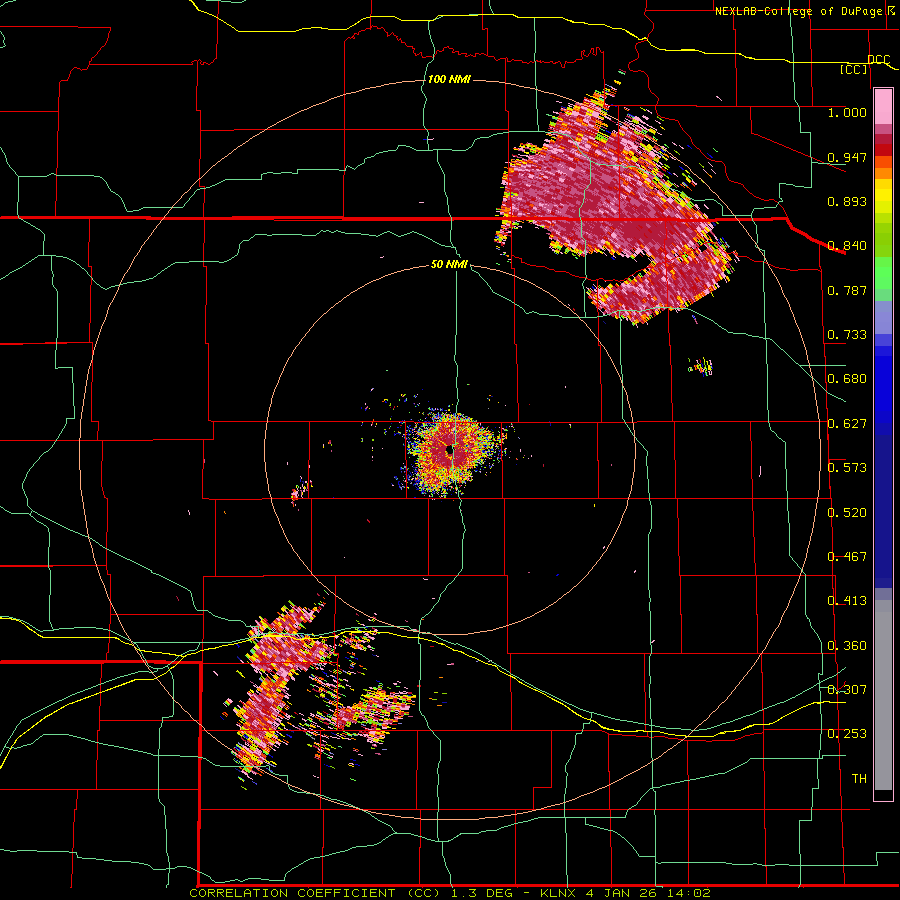This screenshot has width=900, height=900.
Task: Select the 0.947 value on the color scale
Action: click(x=847, y=157)
